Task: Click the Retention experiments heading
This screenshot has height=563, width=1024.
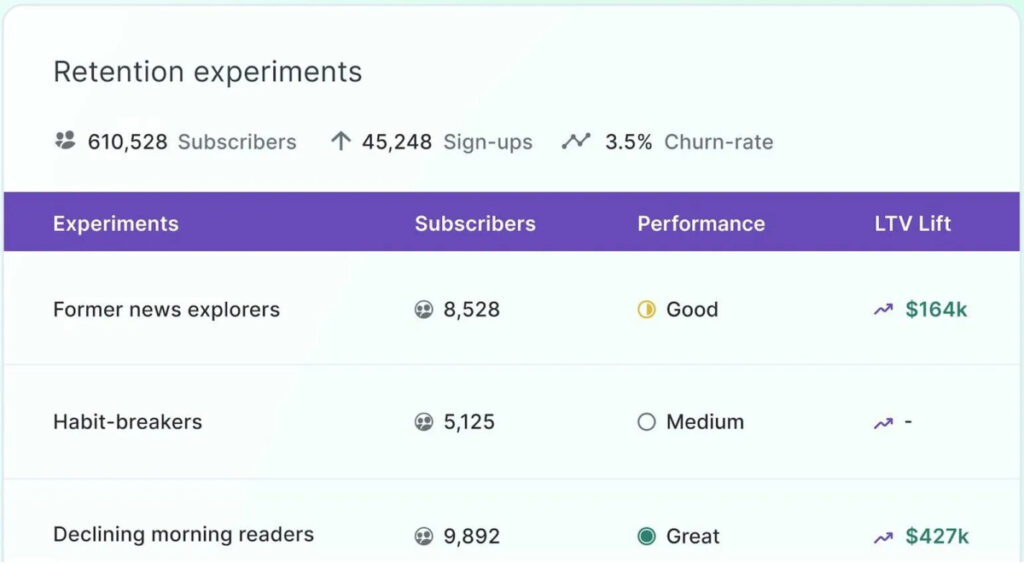Action: pyautogui.click(x=208, y=72)
